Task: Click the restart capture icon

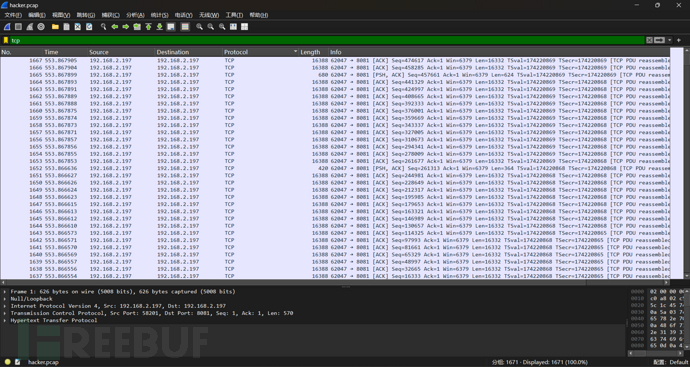Action: [x=29, y=27]
